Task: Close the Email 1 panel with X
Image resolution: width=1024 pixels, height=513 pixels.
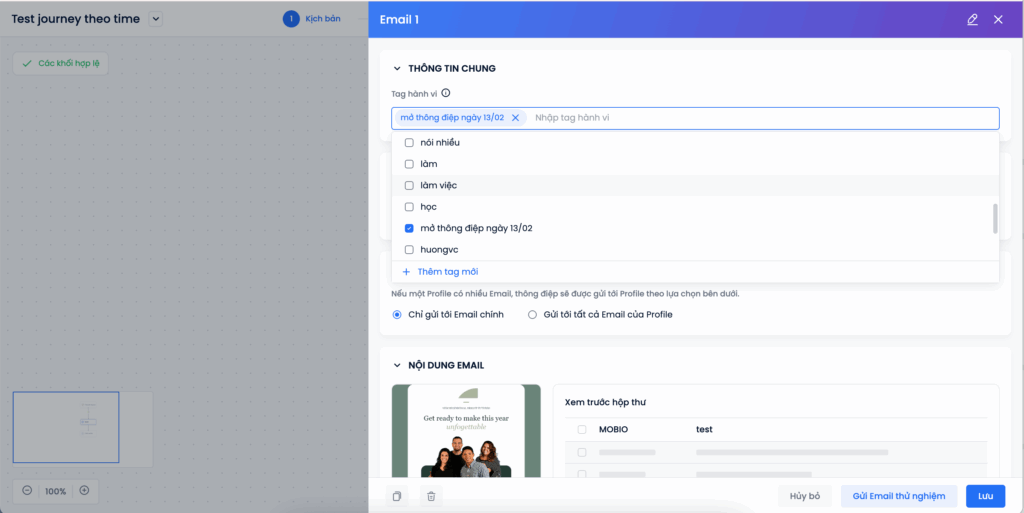Action: click(x=998, y=19)
